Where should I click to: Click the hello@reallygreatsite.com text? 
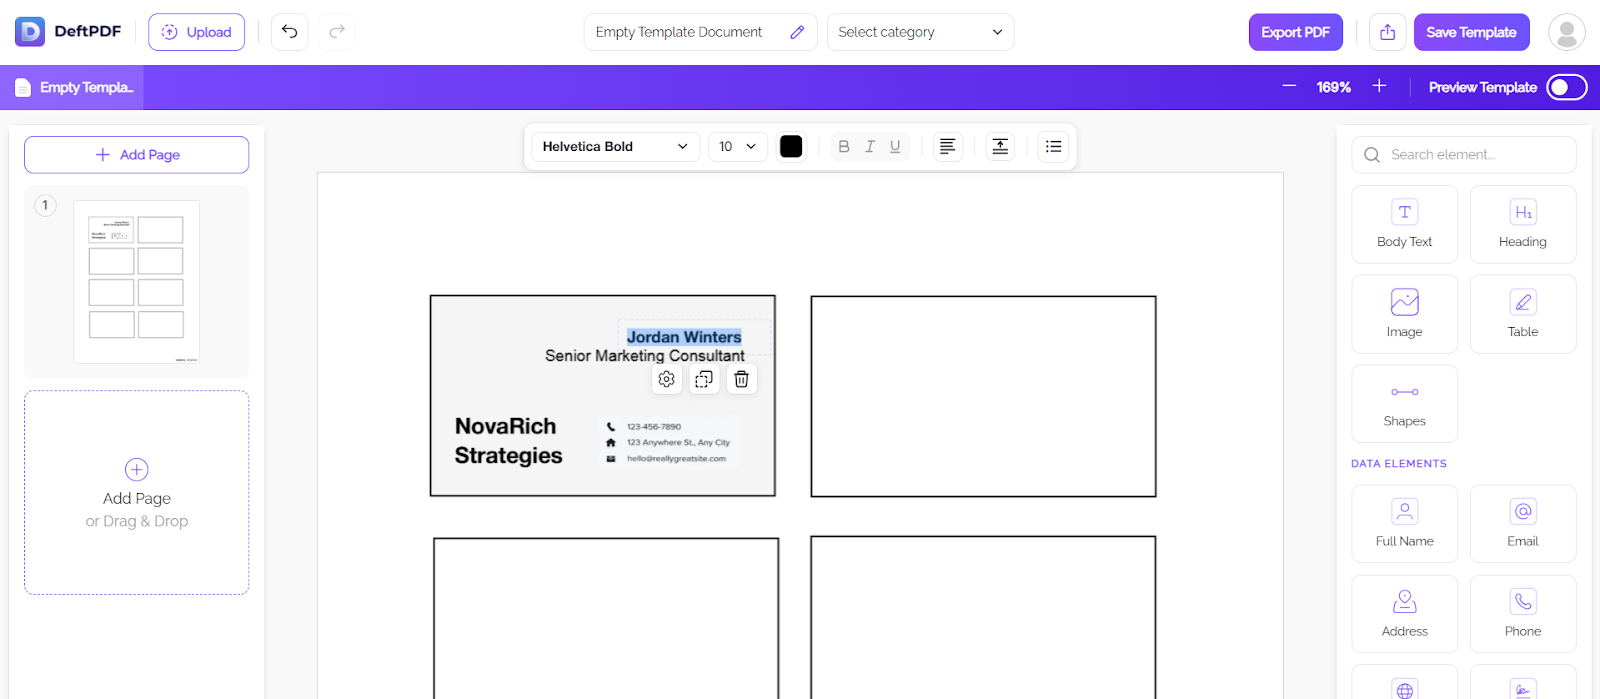point(676,459)
